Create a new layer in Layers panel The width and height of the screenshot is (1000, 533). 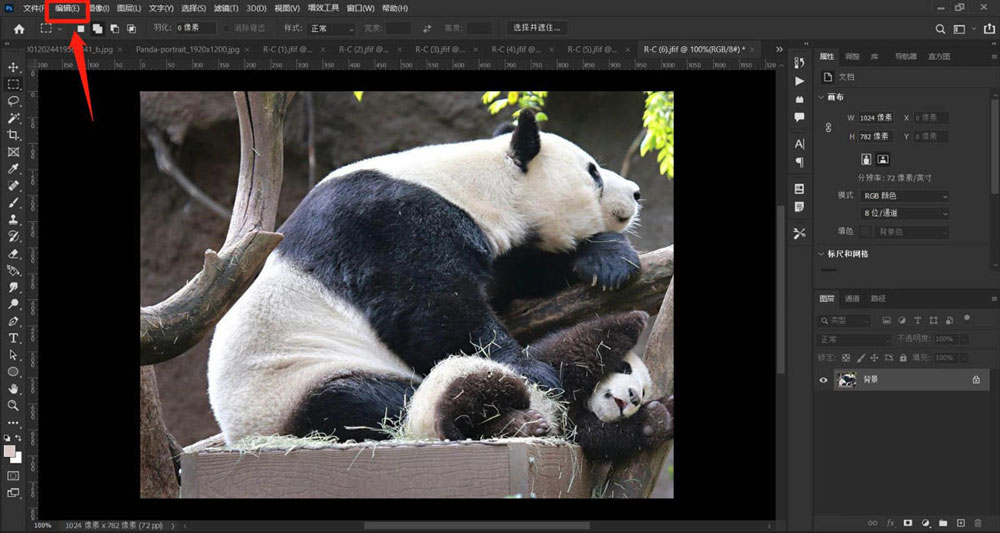[960, 523]
